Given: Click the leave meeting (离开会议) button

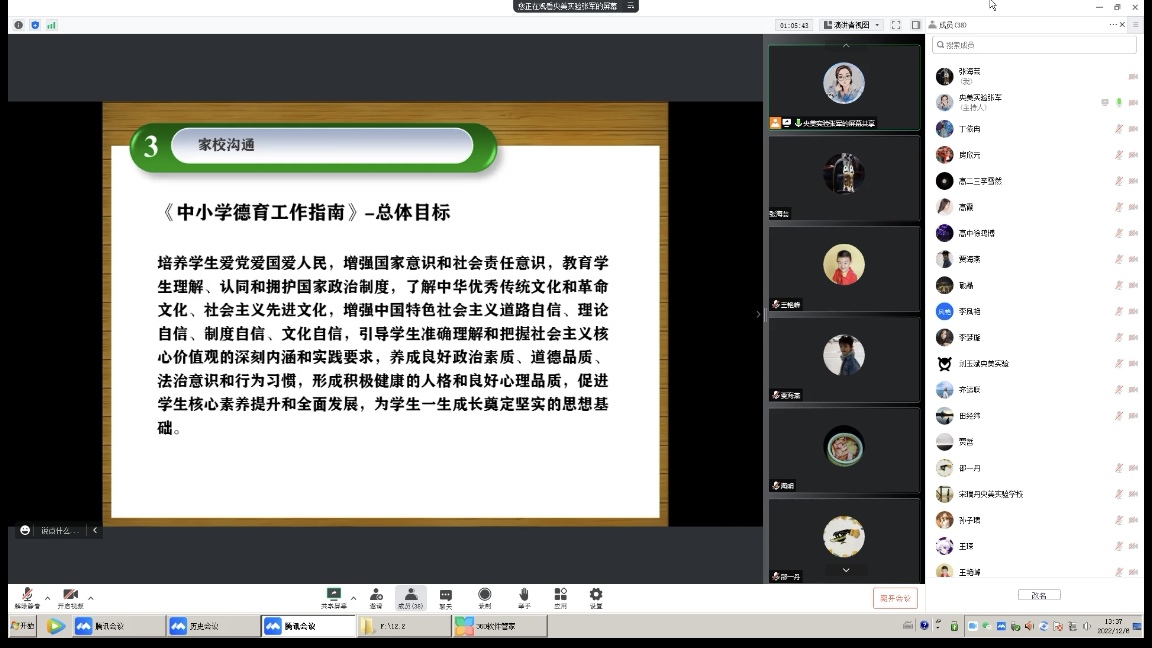Looking at the screenshot, I should coord(895,598).
